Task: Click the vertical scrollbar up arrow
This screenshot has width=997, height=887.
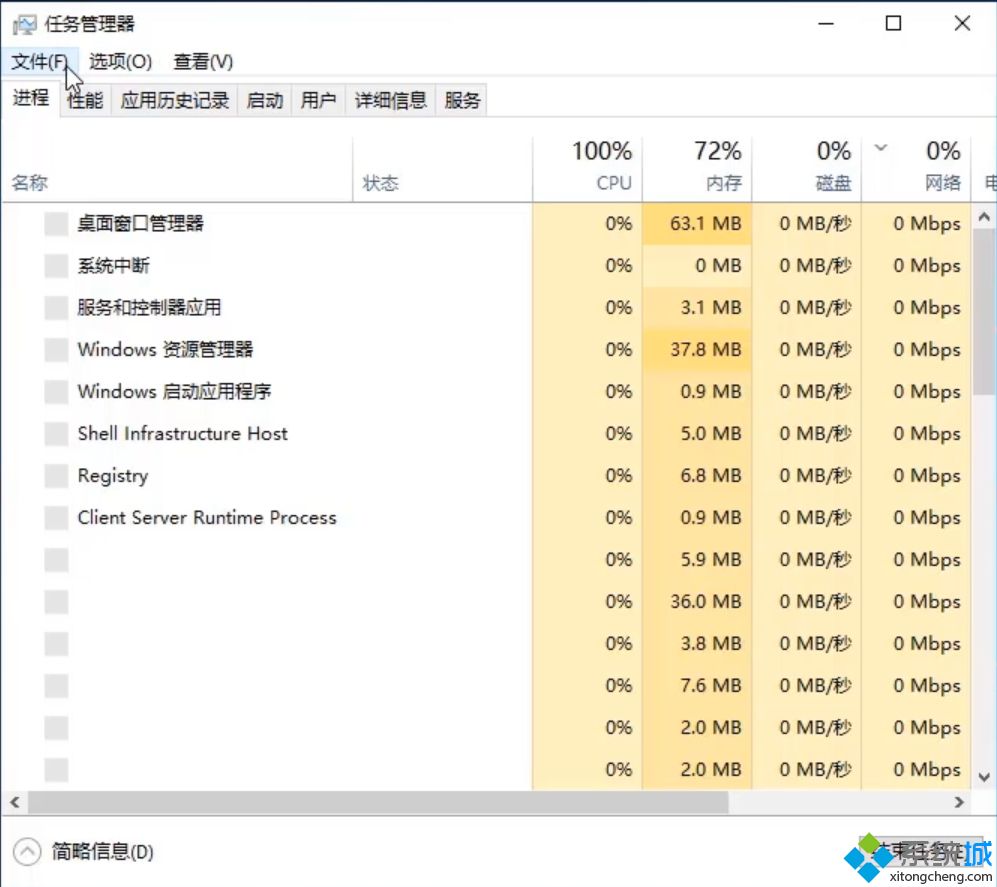Action: pos(984,217)
